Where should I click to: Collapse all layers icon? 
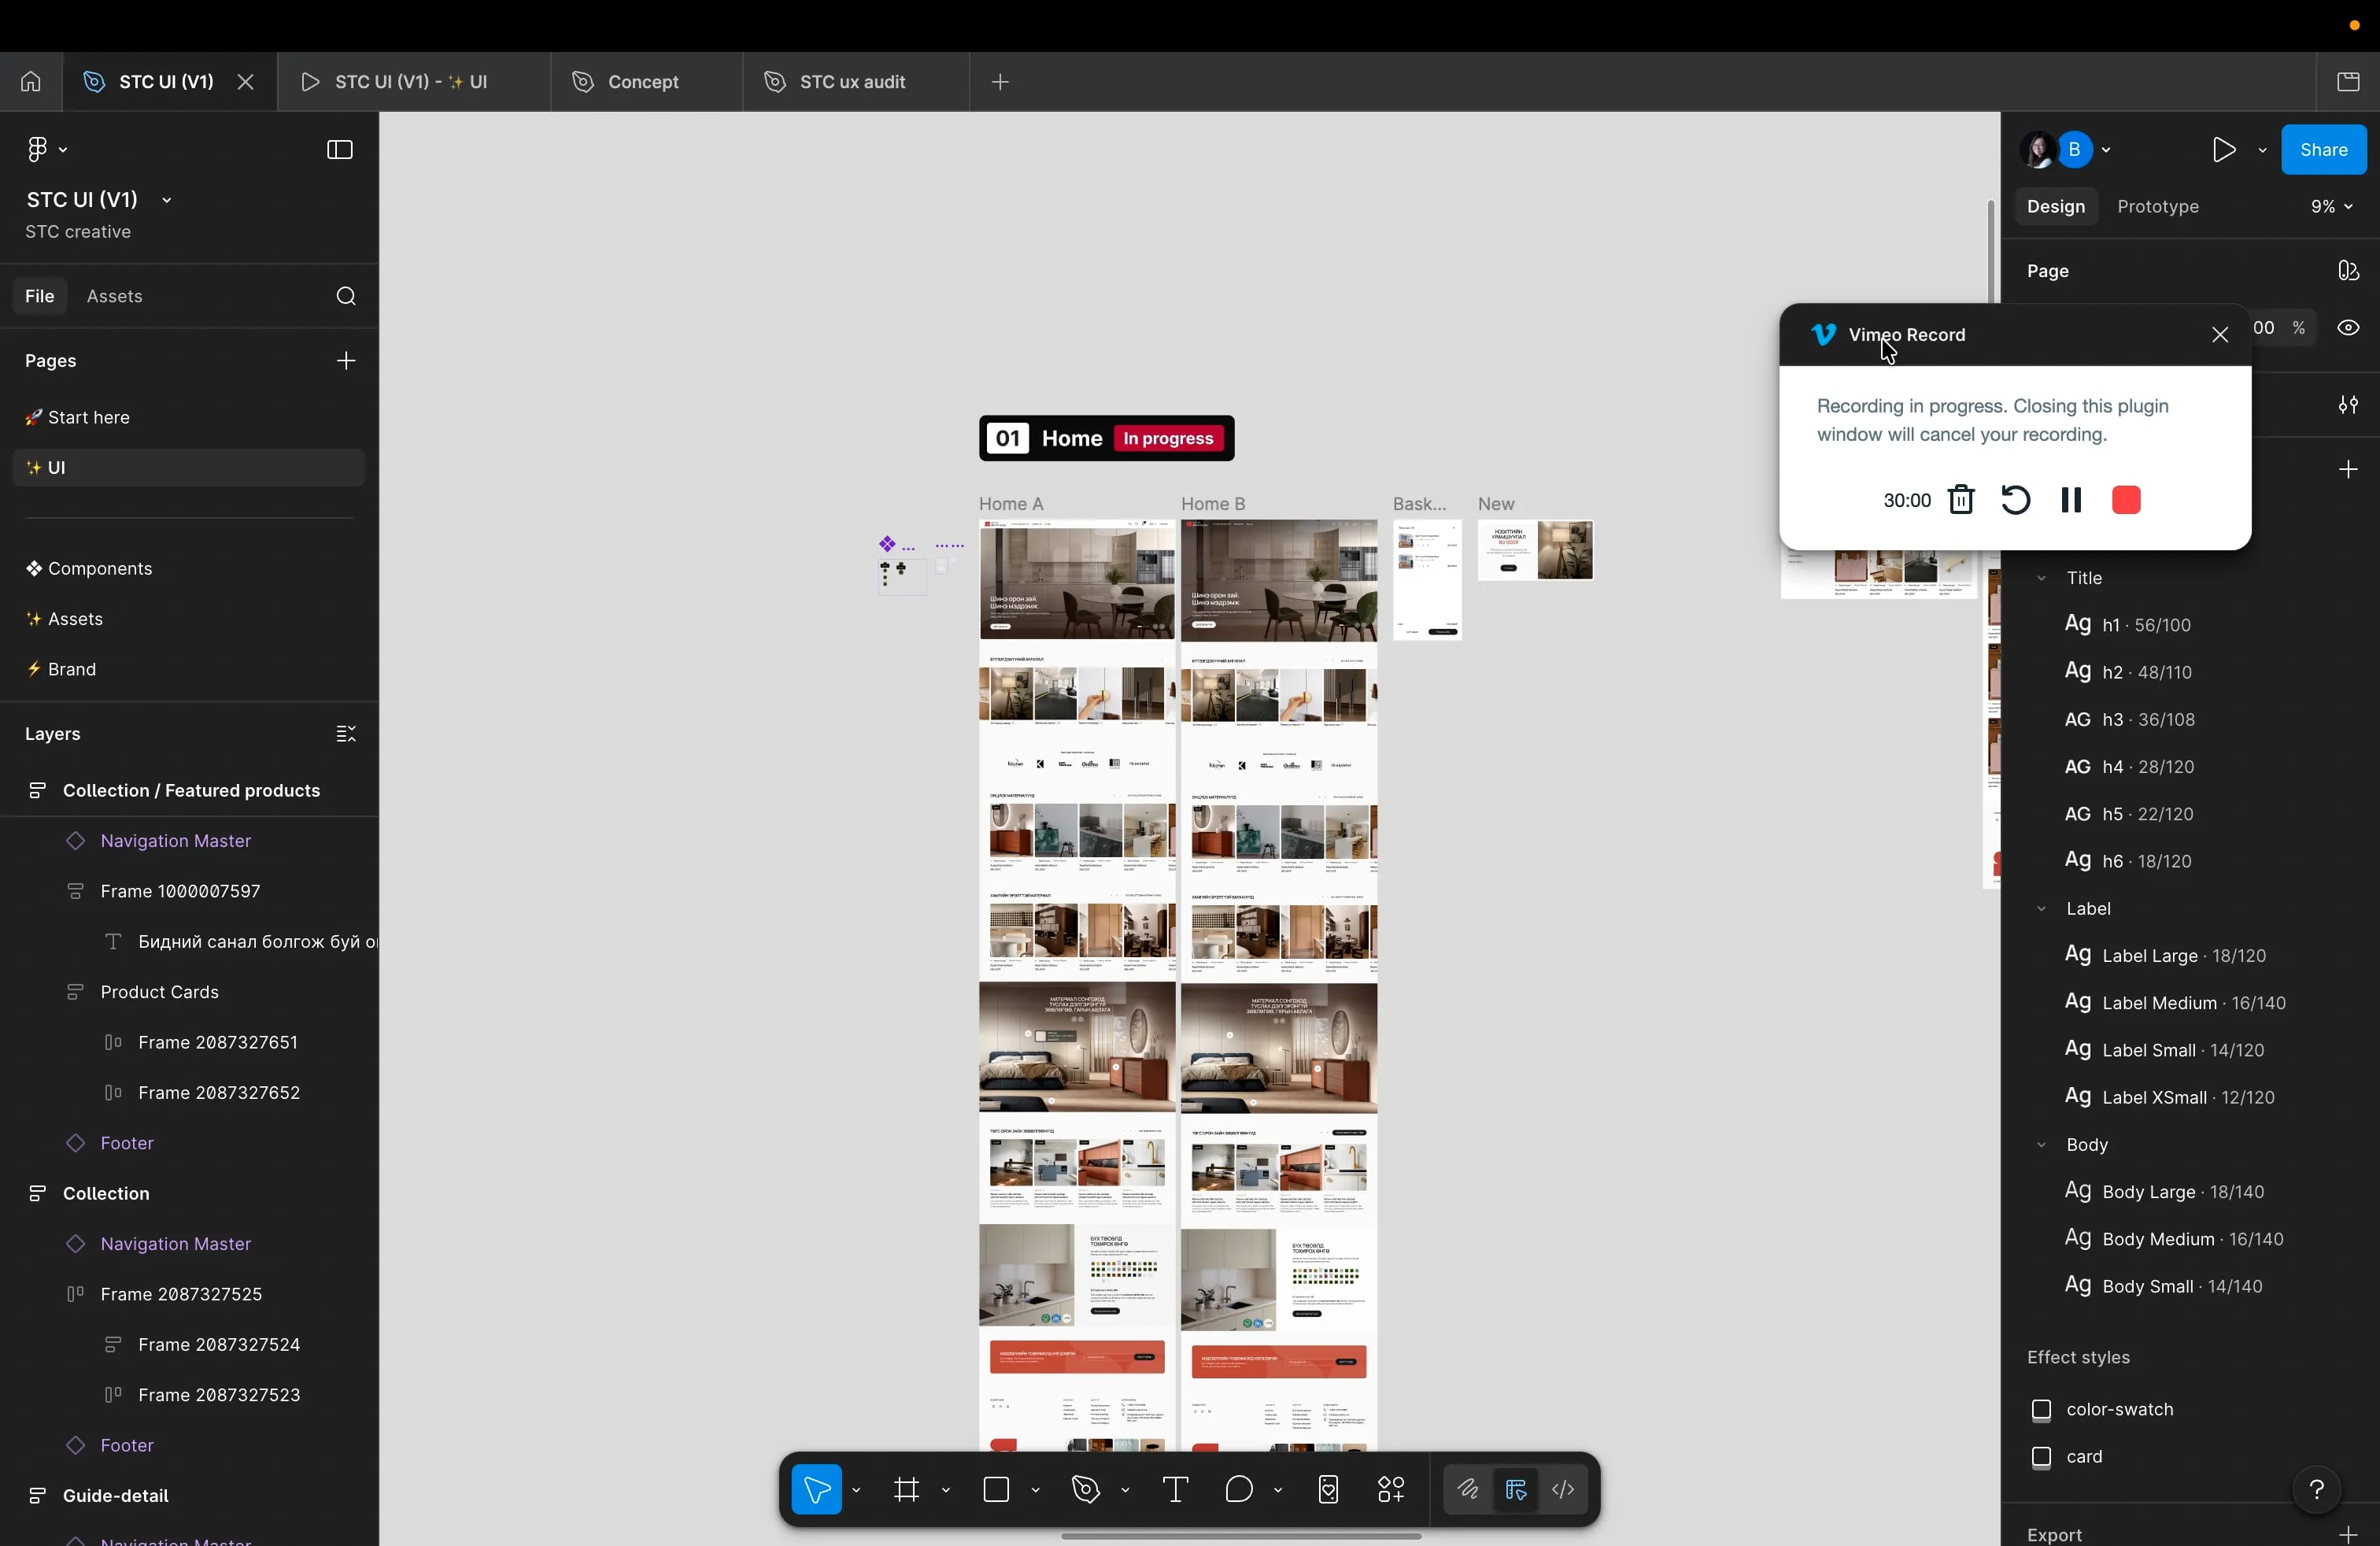[x=346, y=735]
